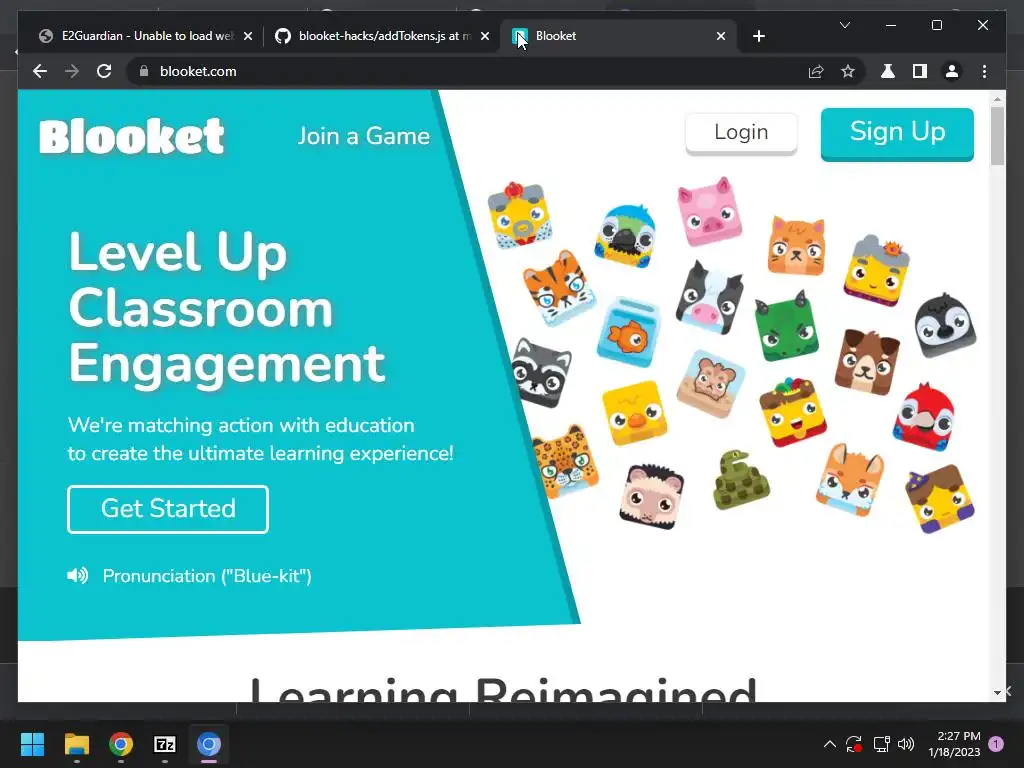Image resolution: width=1024 pixels, height=768 pixels.
Task: Open the notification count badge
Action: (x=996, y=744)
